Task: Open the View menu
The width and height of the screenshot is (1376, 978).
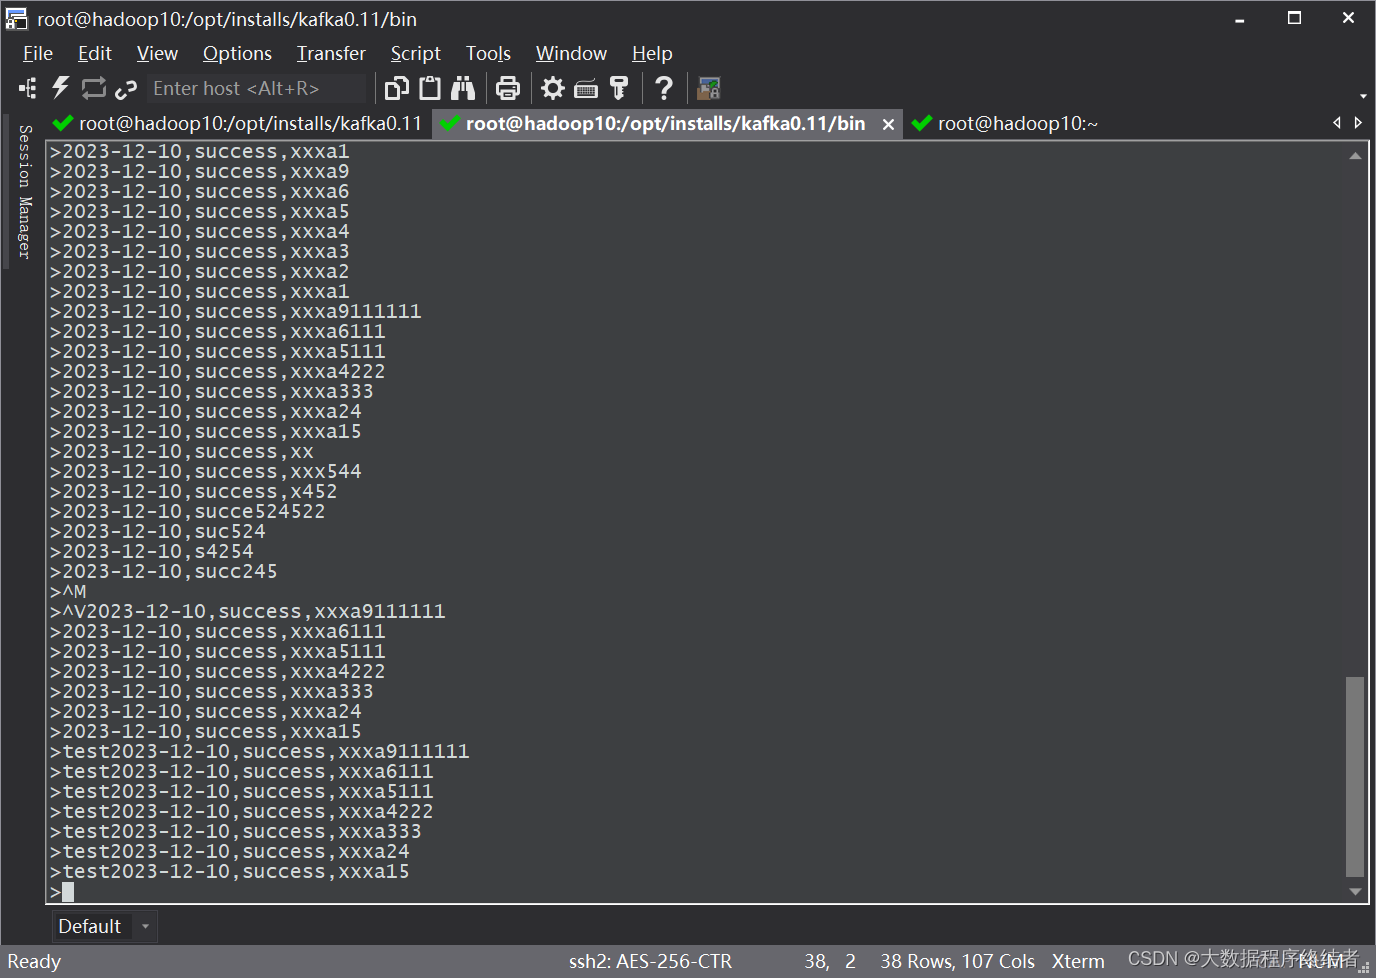Action: point(157,53)
